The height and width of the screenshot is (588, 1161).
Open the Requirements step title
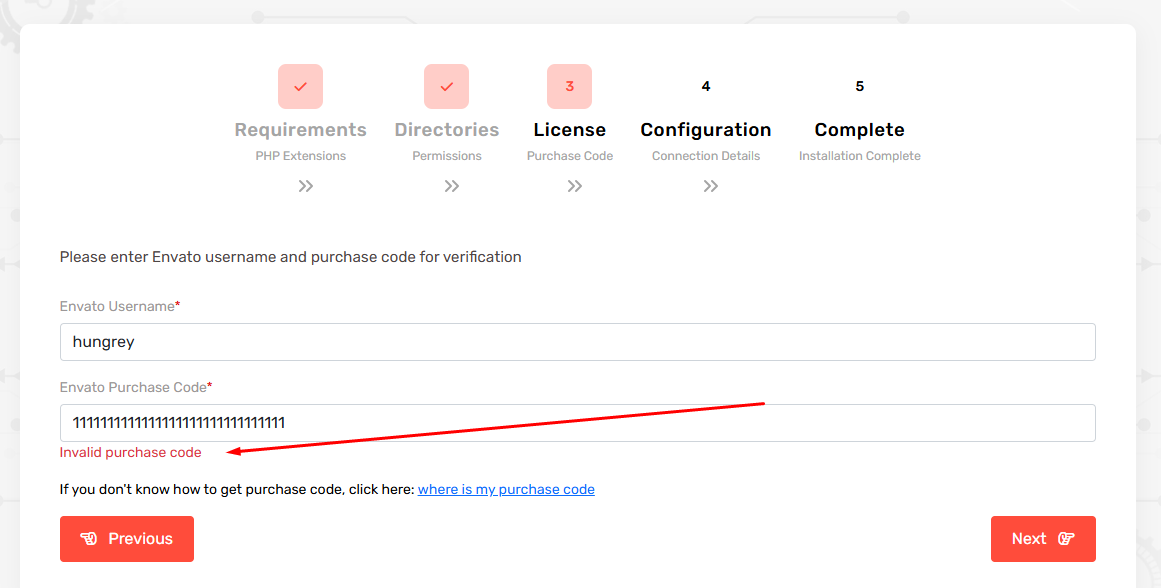click(300, 130)
